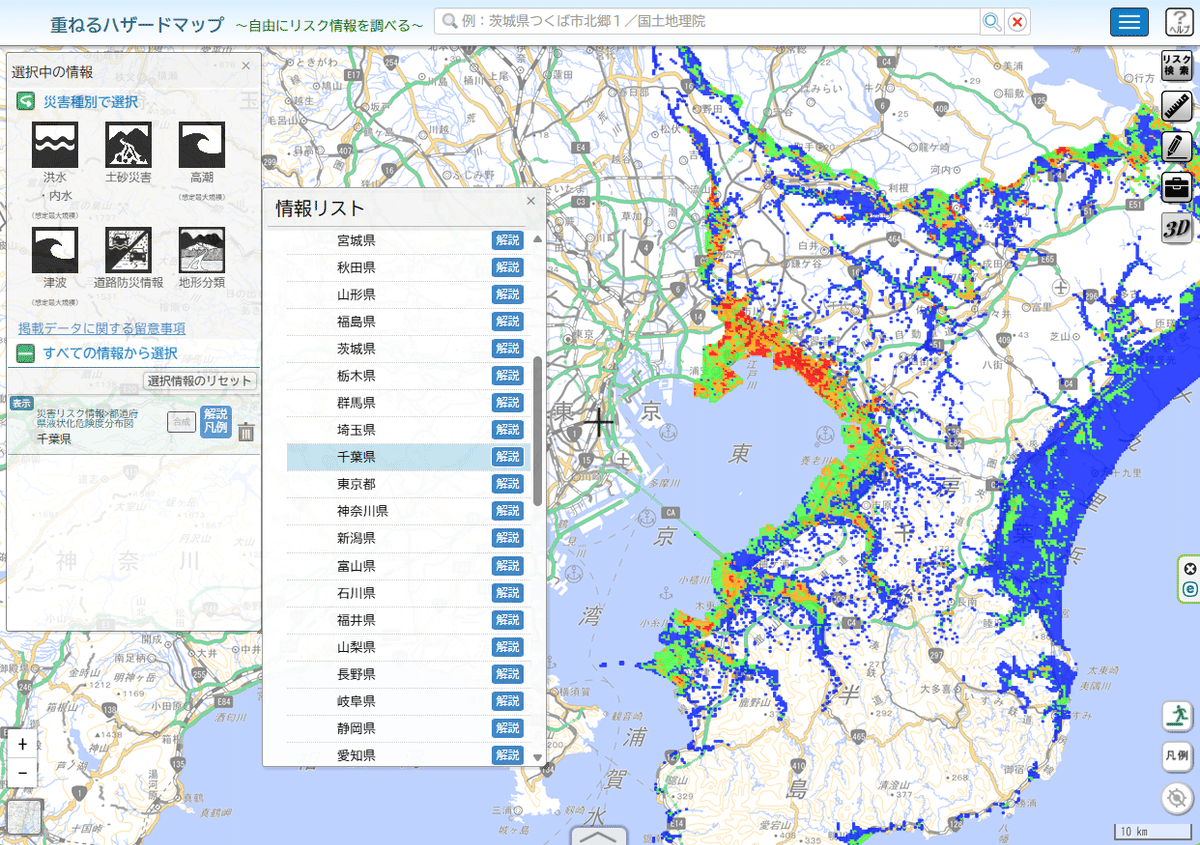Screen dimensions: 1200x845
Task: Select the tsunami (津波) hazard icon
Action: tap(55, 250)
